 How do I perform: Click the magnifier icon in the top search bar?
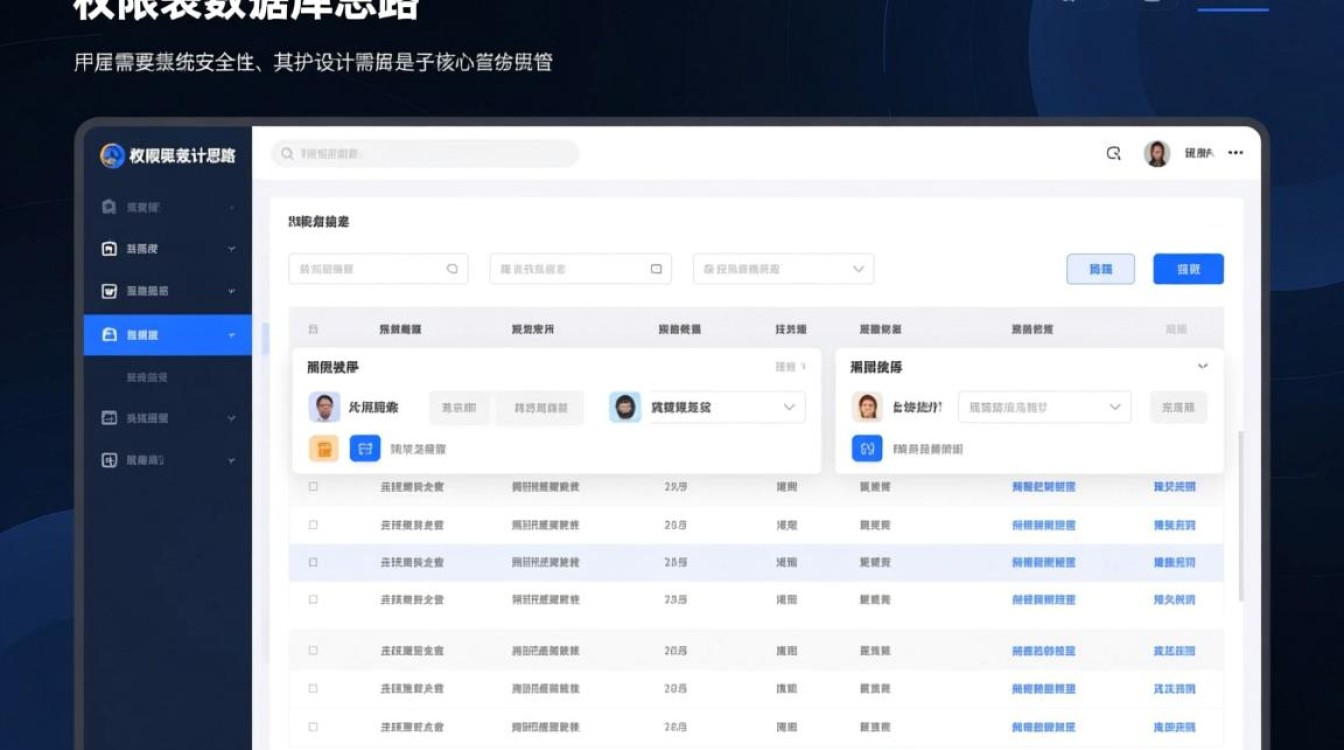288,154
